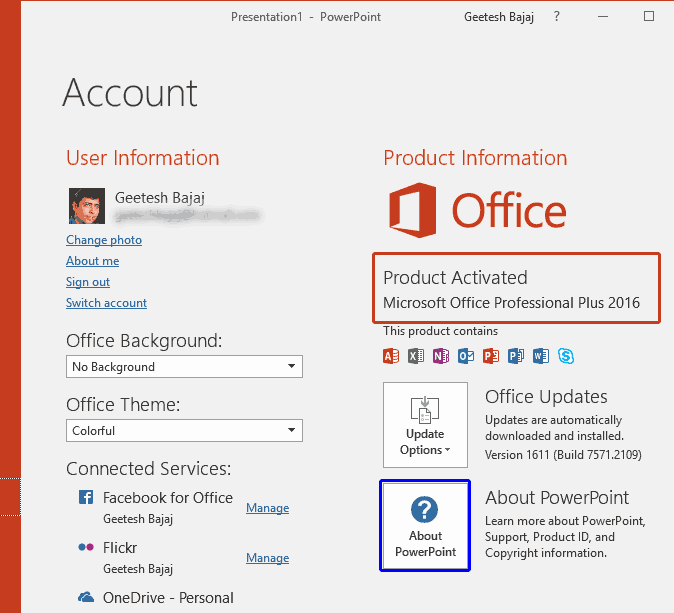Screen dimensions: 674x613
Task: Manage the Flickr connected service
Action: point(267,558)
